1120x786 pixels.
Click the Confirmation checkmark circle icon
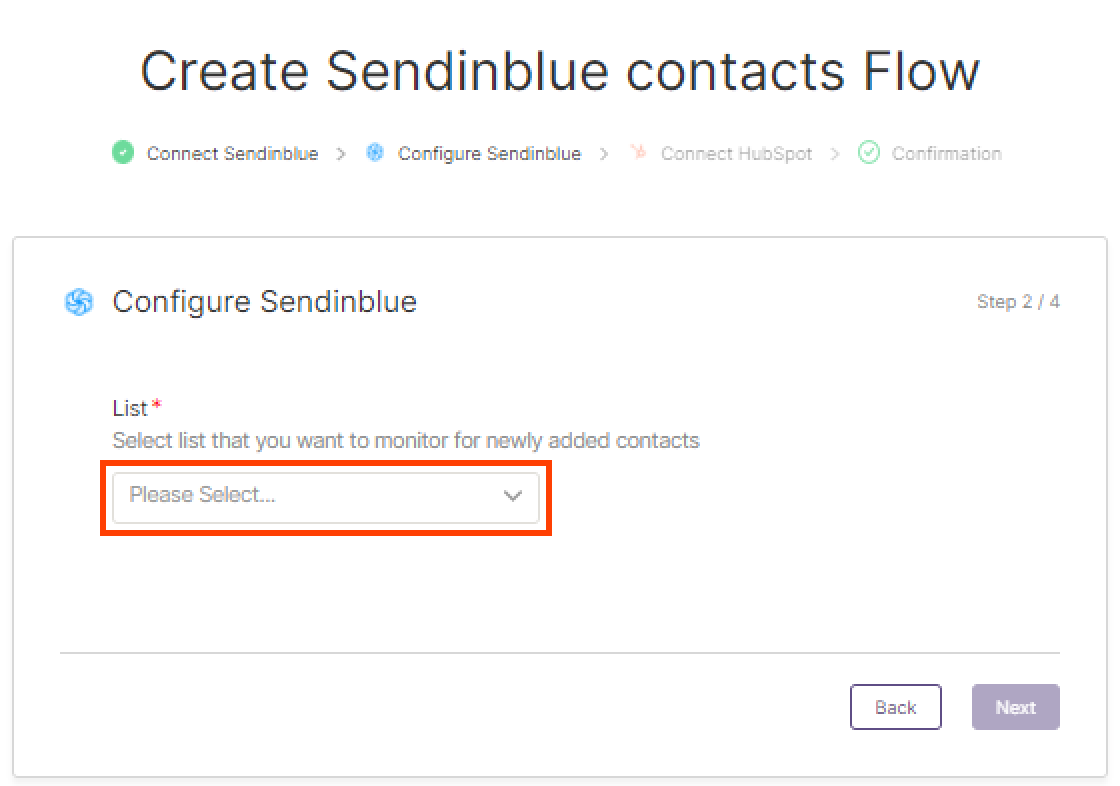[869, 152]
